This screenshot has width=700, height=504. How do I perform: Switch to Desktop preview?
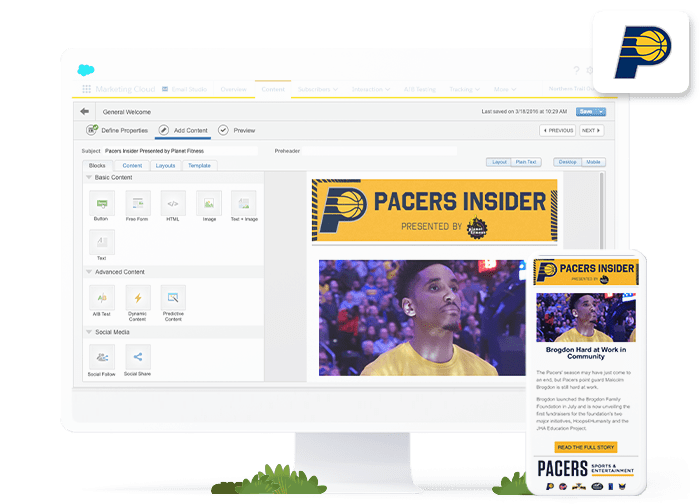[x=567, y=162]
